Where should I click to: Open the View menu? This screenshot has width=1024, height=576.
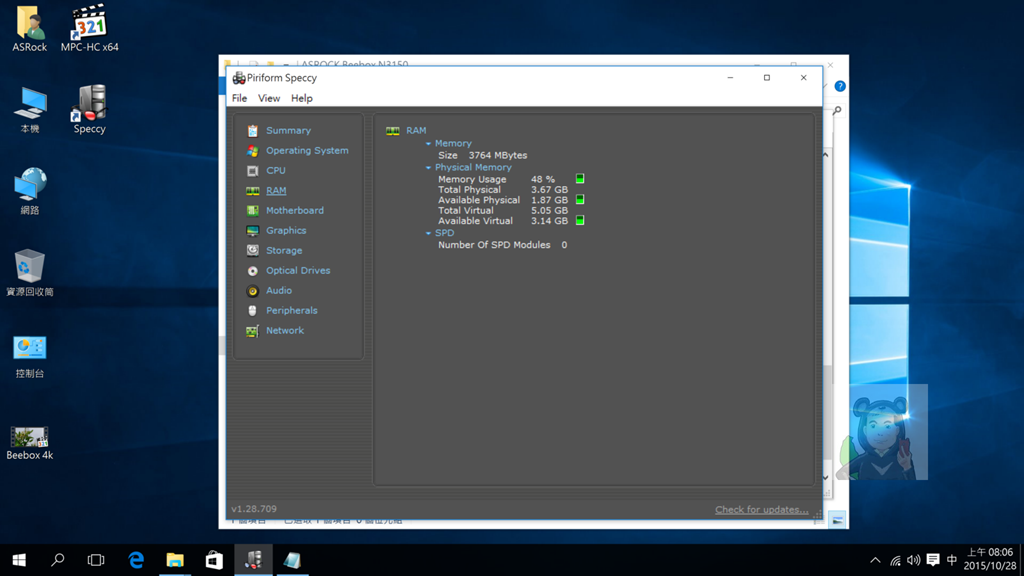[x=269, y=98]
